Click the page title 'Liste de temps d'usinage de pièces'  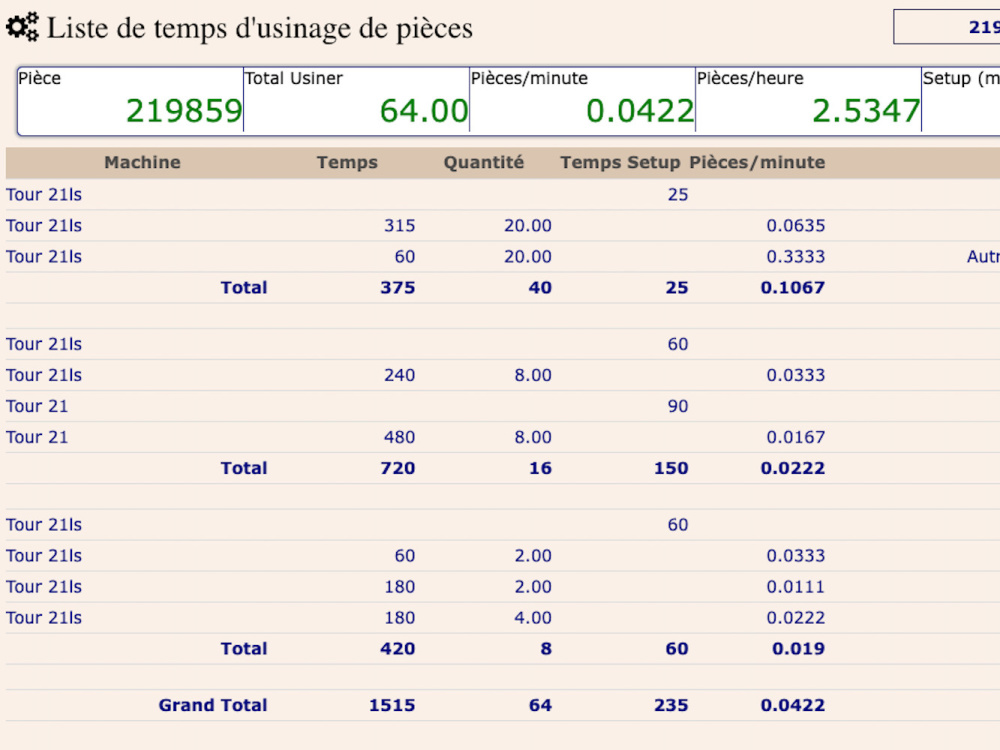click(x=260, y=28)
